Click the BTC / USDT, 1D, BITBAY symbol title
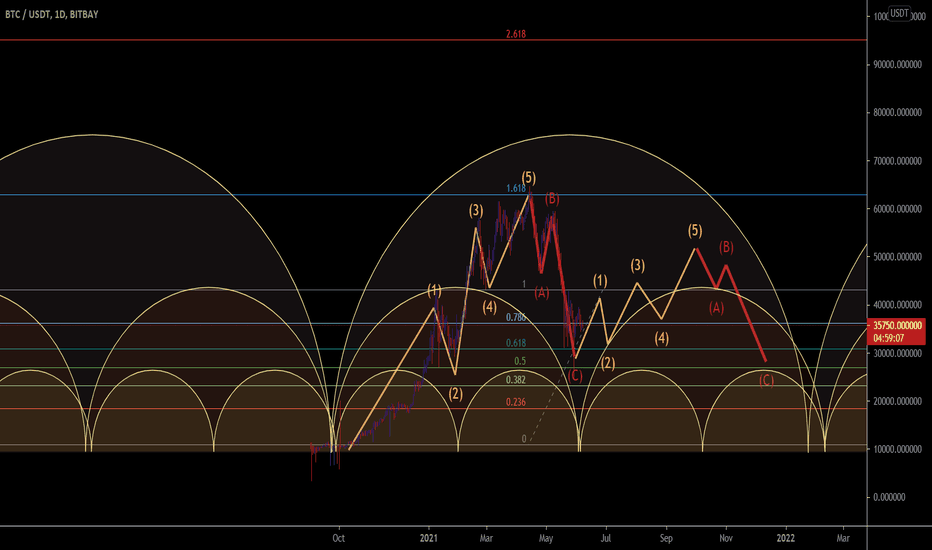Screen dimensions: 932x550 coord(52,14)
